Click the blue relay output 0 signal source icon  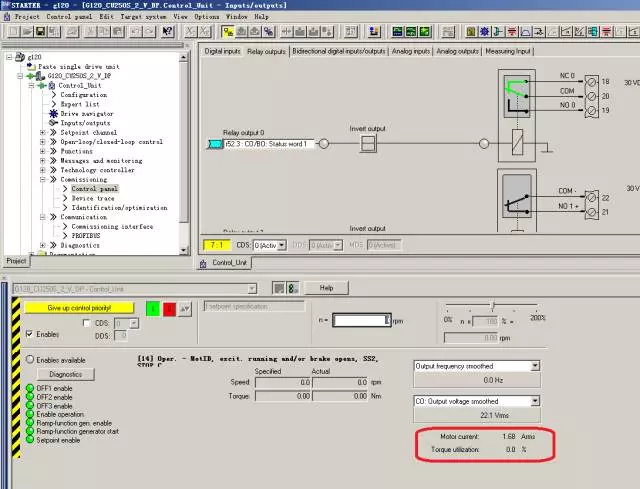[213, 144]
